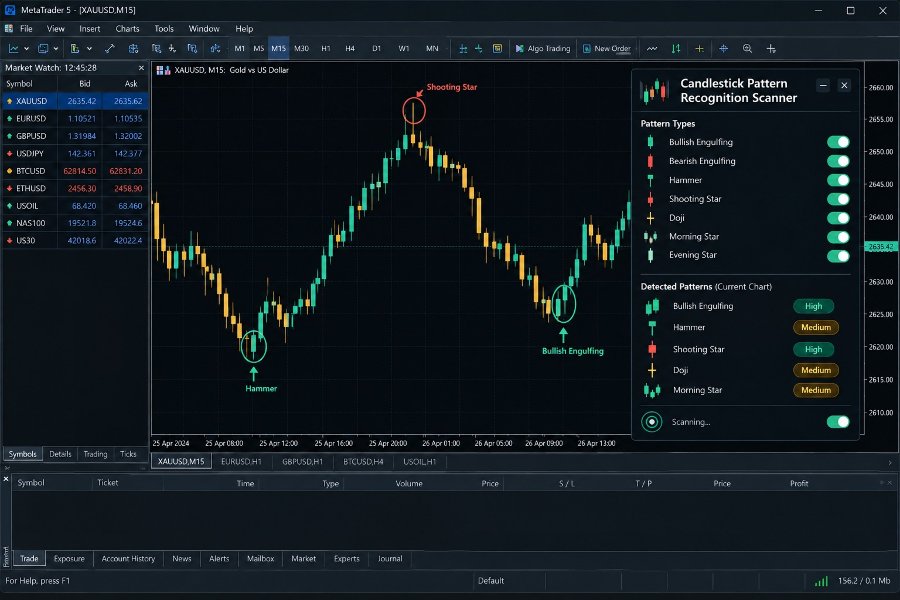Click the zoom in magnifier icon
Screen dimensions: 900x600
pyautogui.click(x=747, y=49)
